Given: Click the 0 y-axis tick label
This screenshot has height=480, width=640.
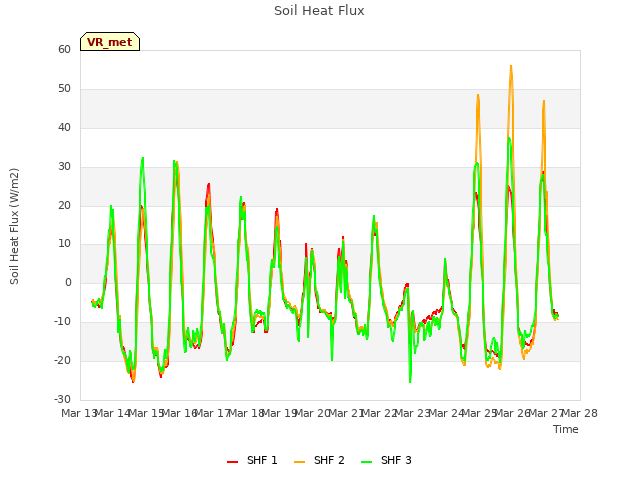Looking at the screenshot, I should tap(68, 282).
